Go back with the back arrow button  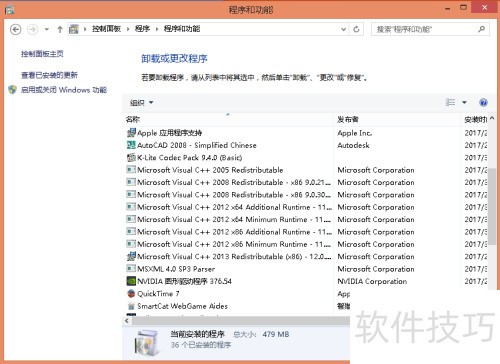tap(15, 29)
